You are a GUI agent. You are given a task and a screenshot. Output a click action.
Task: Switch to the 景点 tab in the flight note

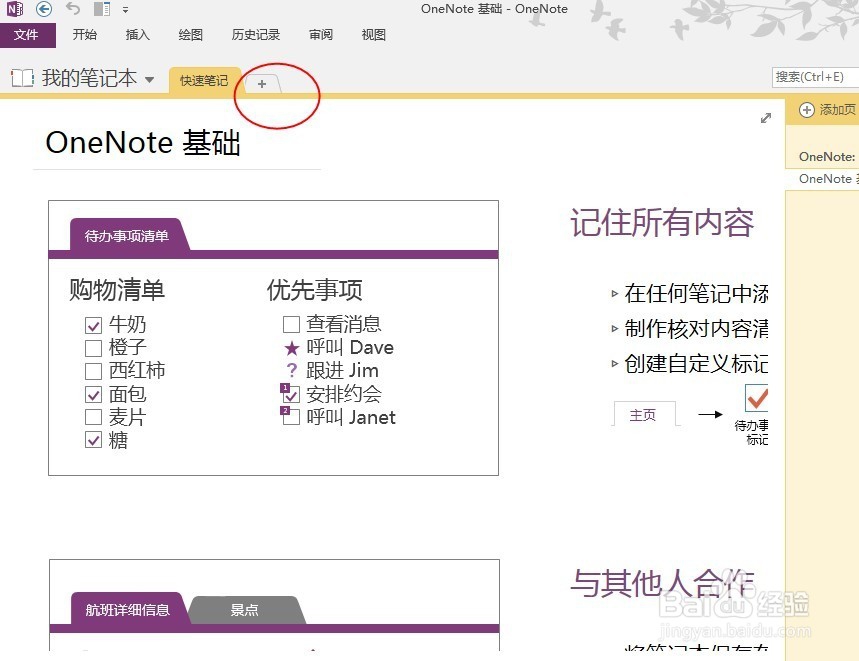click(x=243, y=608)
